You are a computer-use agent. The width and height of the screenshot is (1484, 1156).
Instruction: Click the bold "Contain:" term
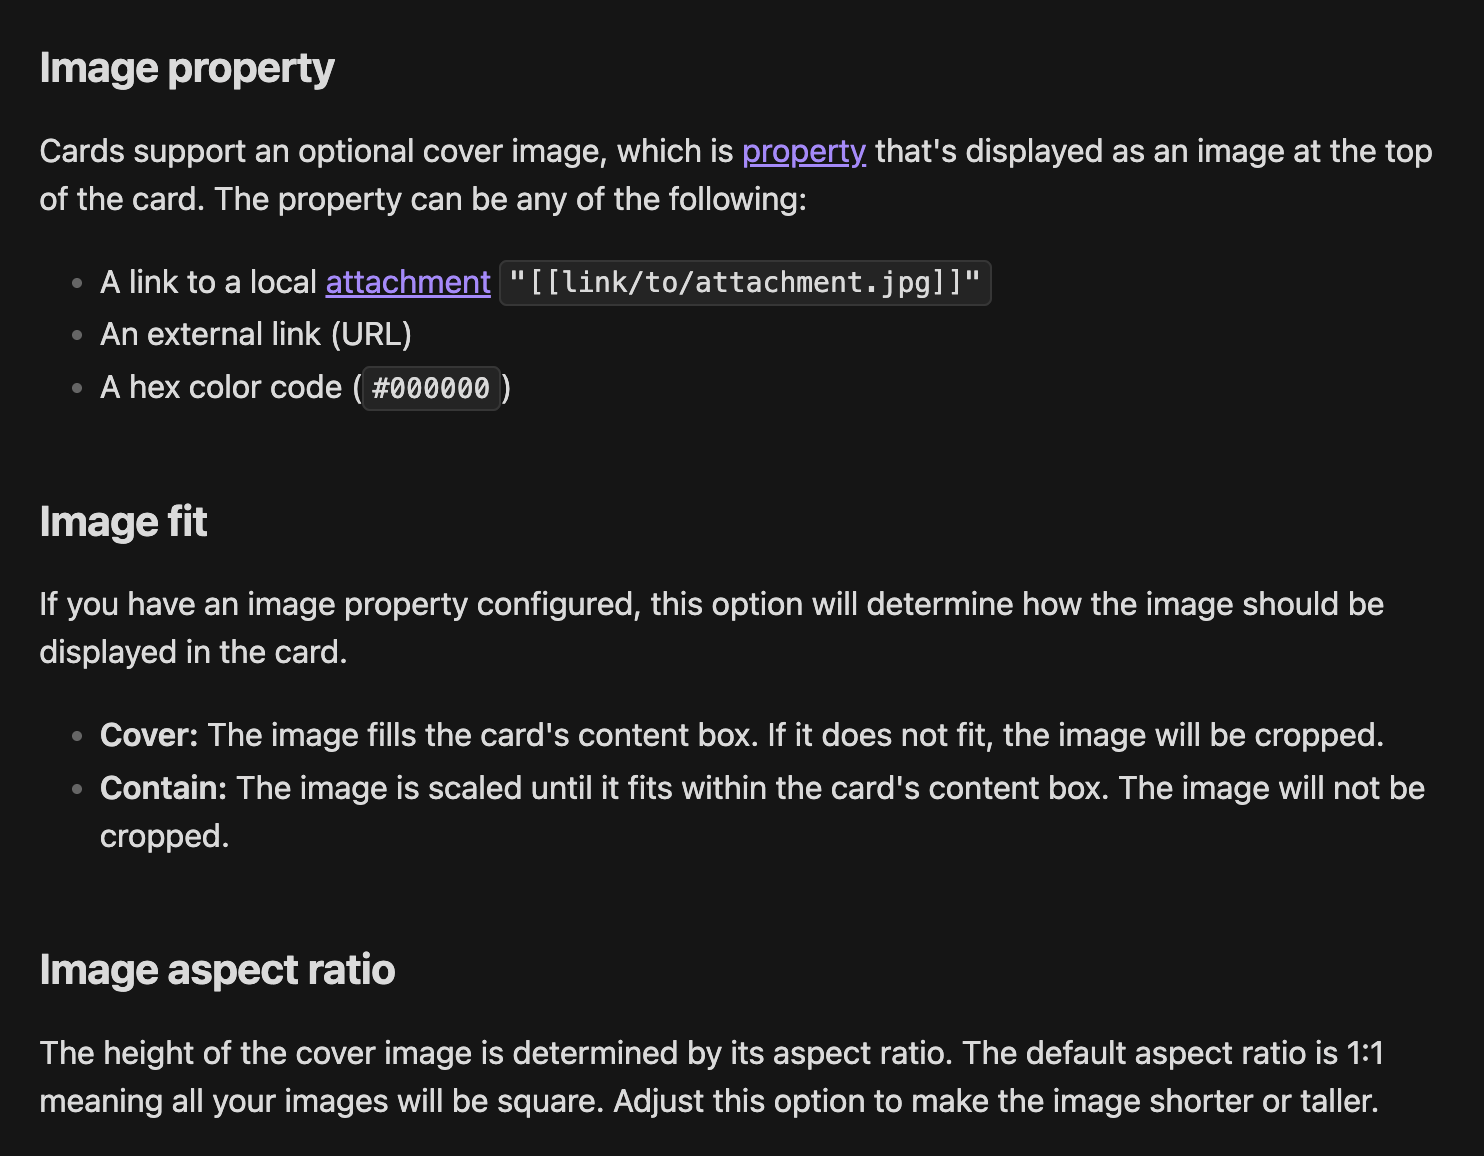(164, 788)
